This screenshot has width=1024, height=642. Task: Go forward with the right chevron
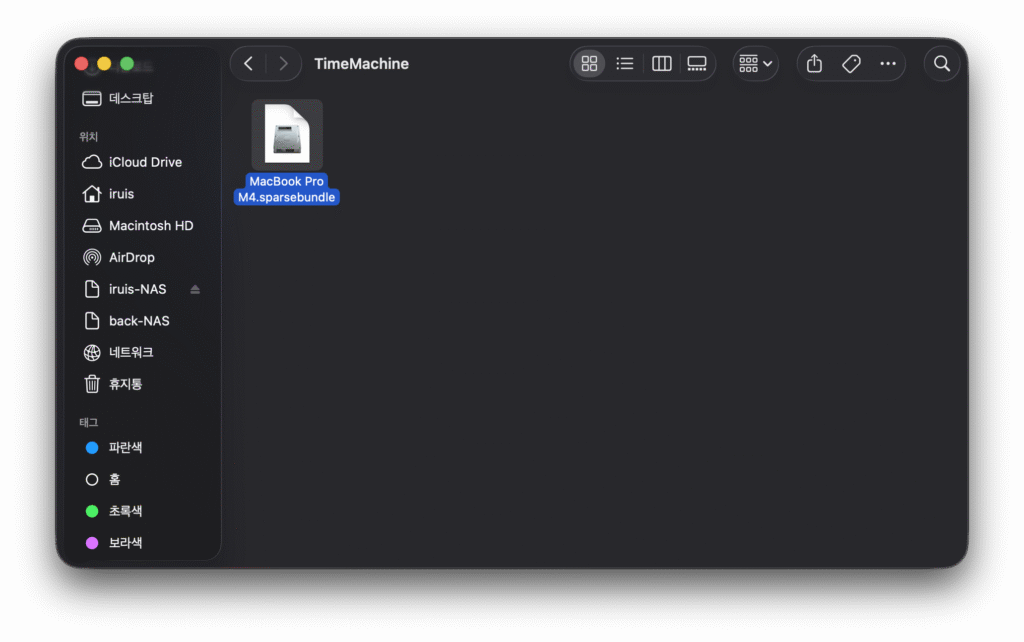point(284,64)
